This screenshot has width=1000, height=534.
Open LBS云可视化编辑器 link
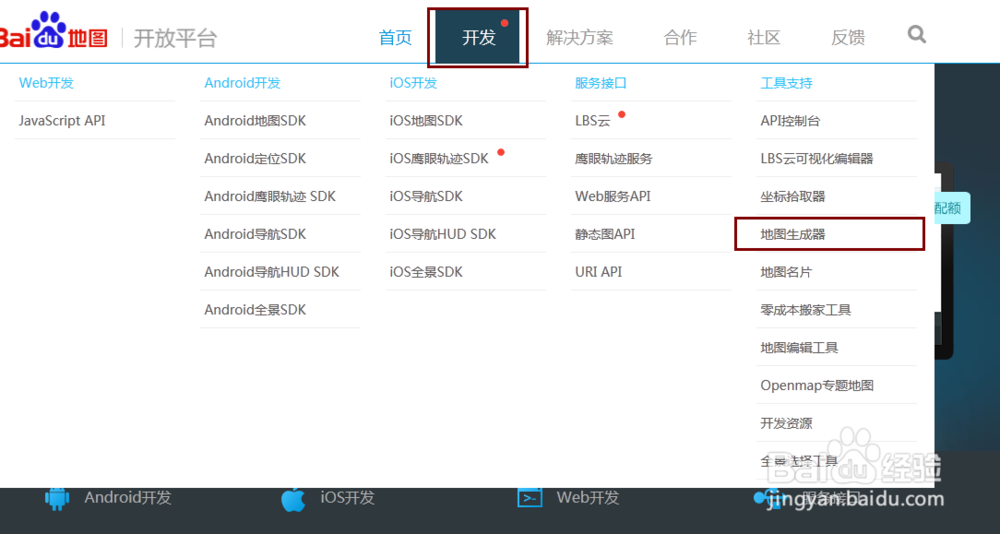click(817, 158)
